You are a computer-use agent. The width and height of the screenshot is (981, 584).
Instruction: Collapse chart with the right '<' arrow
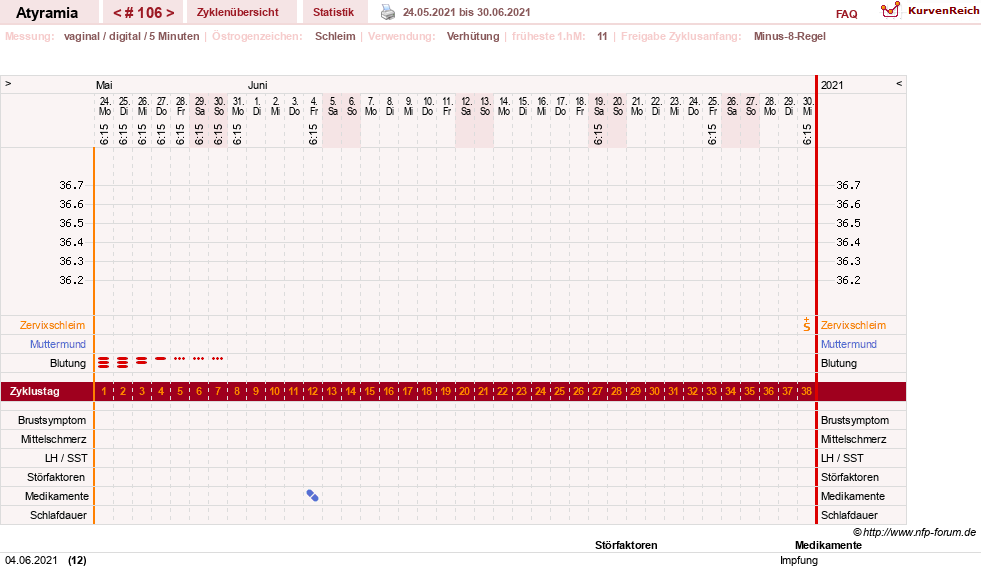(x=899, y=83)
